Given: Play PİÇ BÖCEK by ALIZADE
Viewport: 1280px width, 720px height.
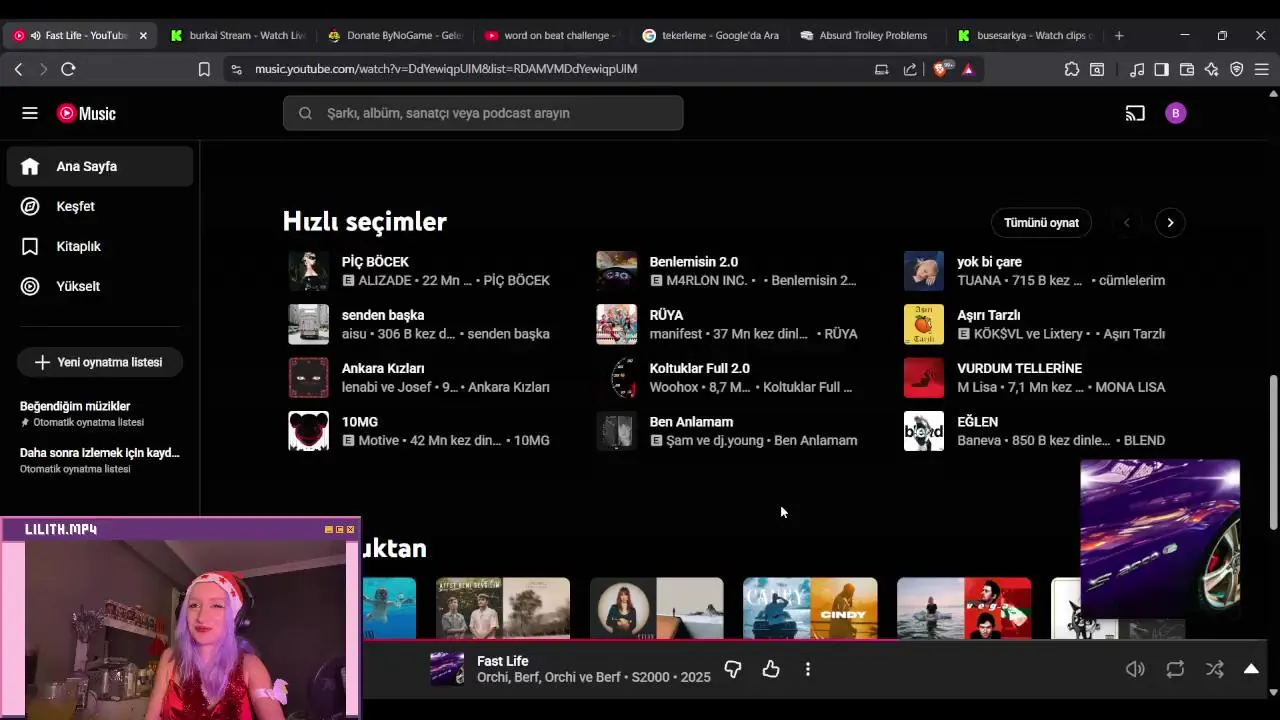Looking at the screenshot, I should tap(309, 271).
